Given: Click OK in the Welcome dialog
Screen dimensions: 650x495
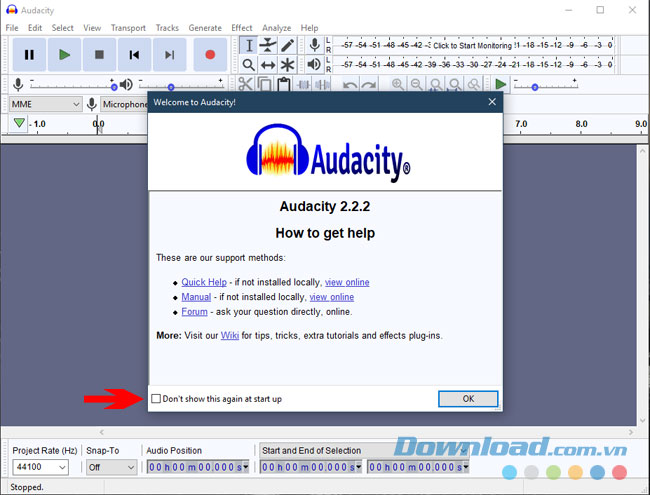Looking at the screenshot, I should tap(468, 399).
